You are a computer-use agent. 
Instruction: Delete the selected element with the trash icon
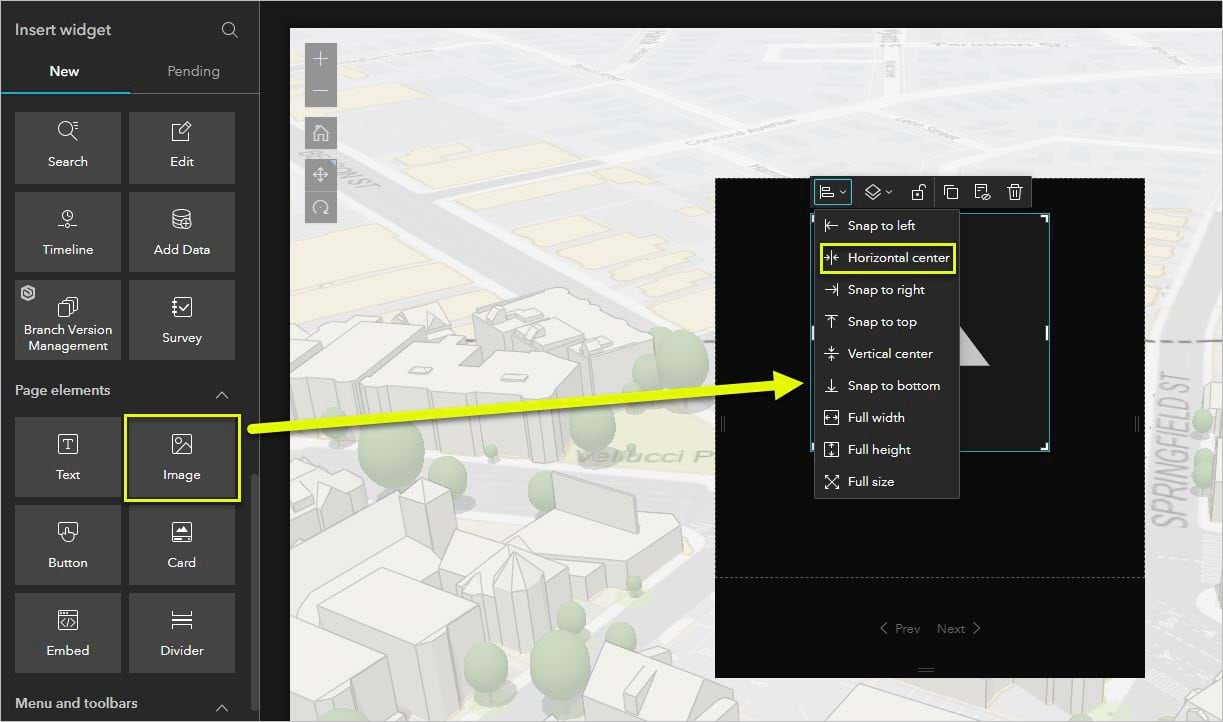click(1015, 192)
